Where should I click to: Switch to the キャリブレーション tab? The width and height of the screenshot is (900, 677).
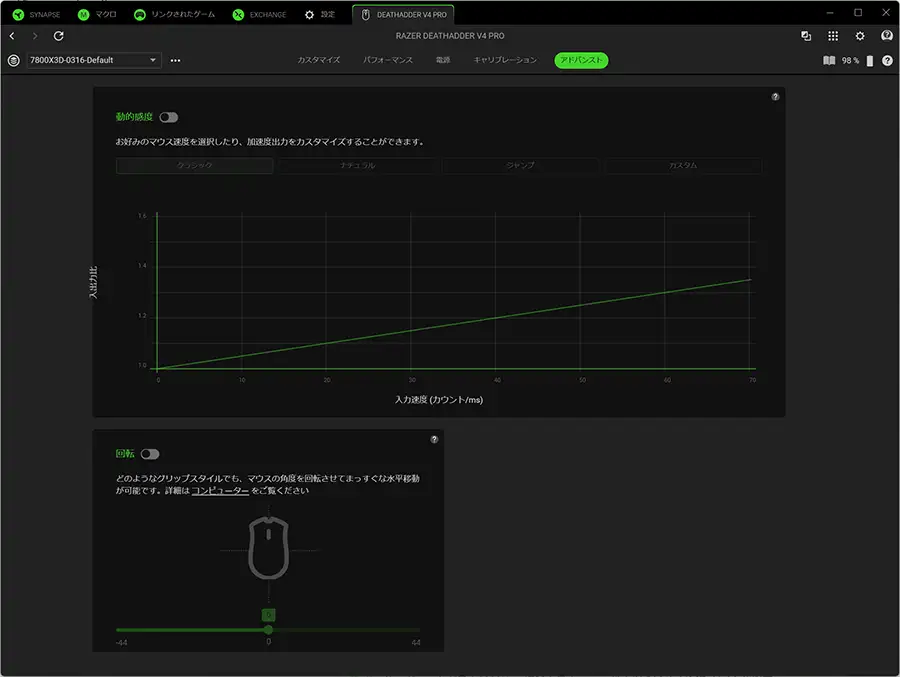click(x=505, y=60)
